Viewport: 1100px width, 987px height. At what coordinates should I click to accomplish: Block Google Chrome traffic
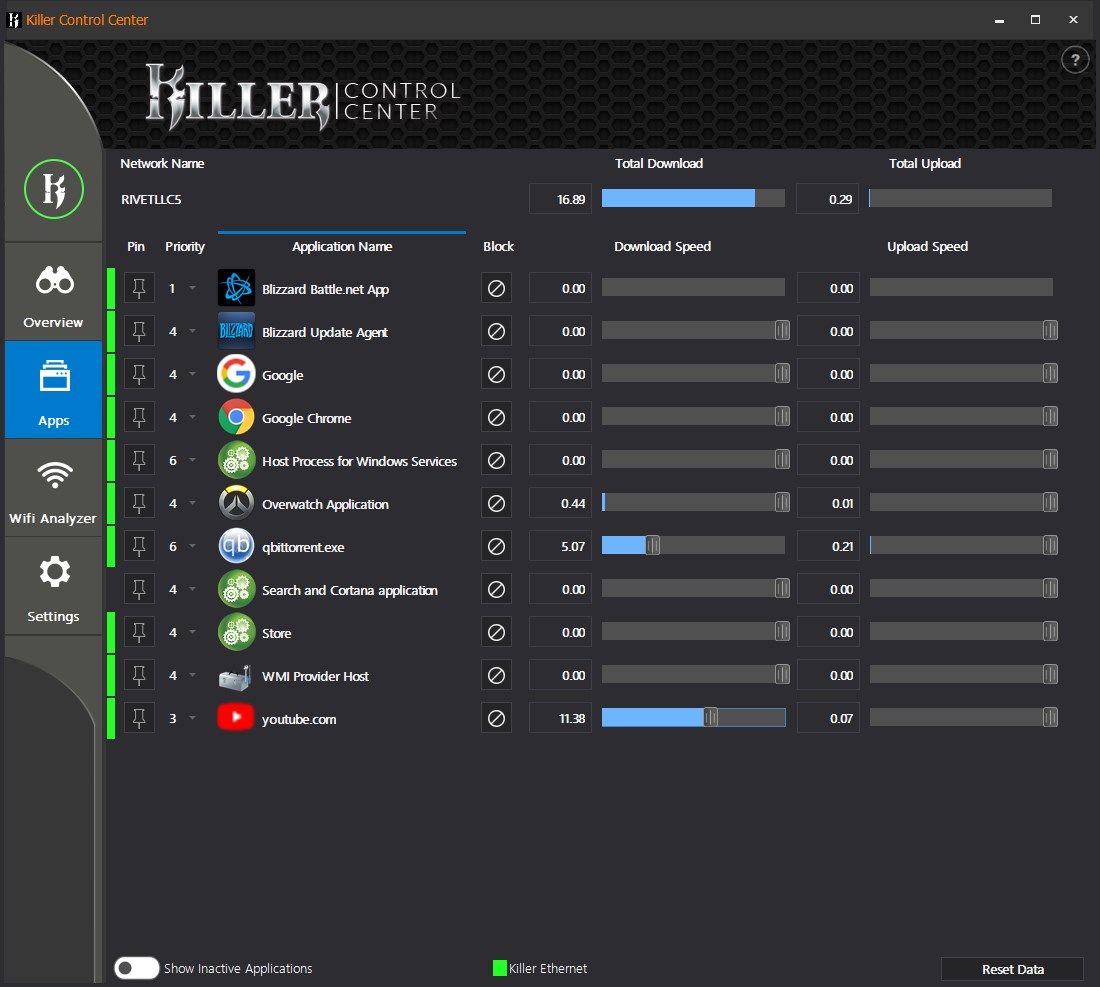[x=496, y=417]
